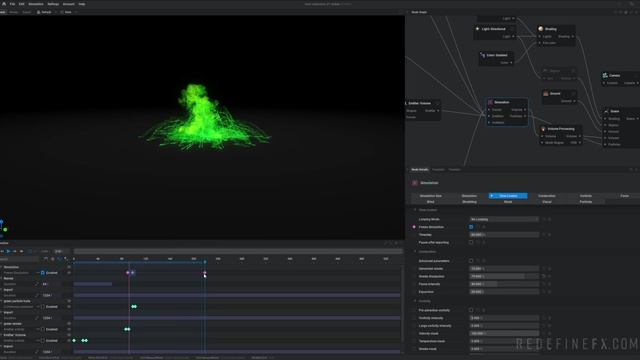Click the Camera node icon
The width and height of the screenshot is (640, 360).
605,76
